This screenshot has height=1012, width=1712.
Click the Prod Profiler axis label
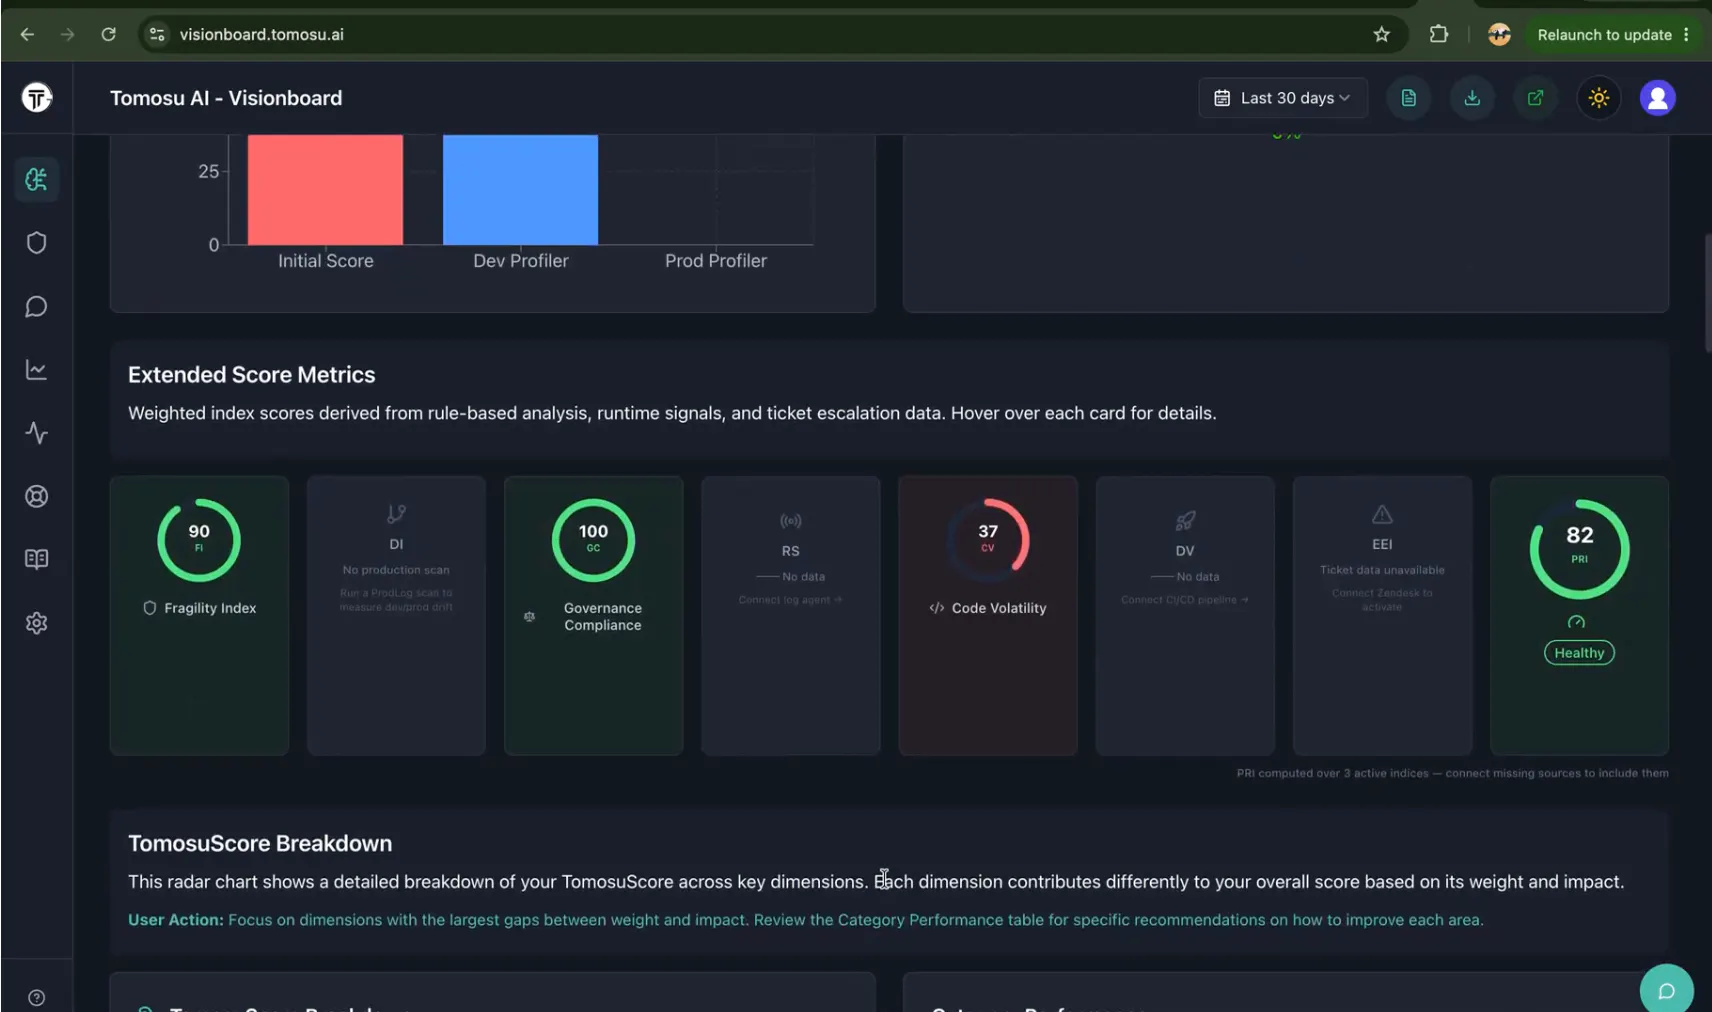[716, 261]
